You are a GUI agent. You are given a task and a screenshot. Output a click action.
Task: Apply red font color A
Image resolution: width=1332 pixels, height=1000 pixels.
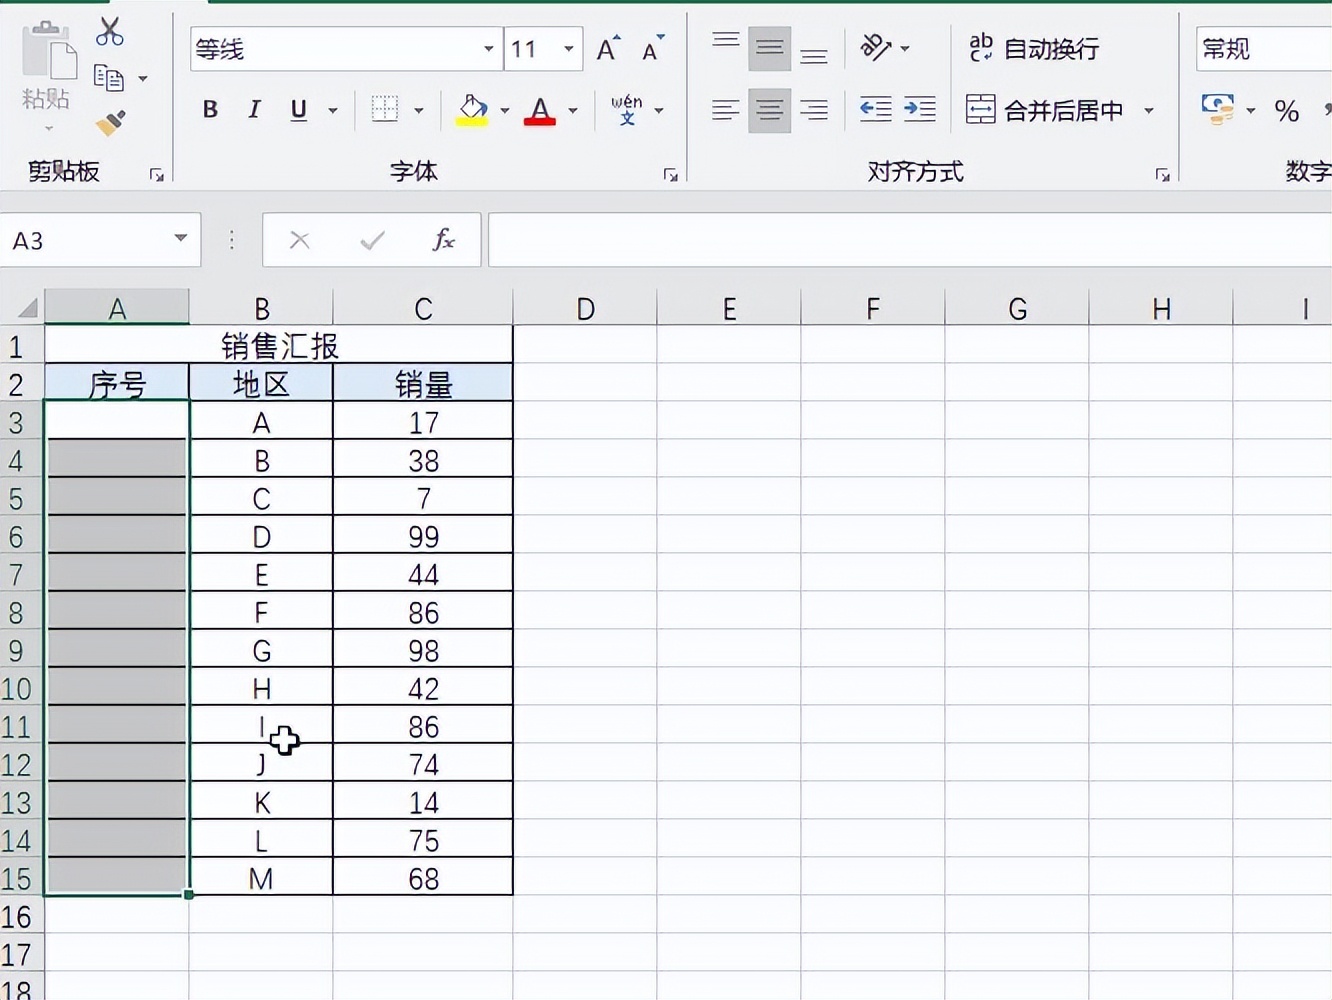pos(540,110)
